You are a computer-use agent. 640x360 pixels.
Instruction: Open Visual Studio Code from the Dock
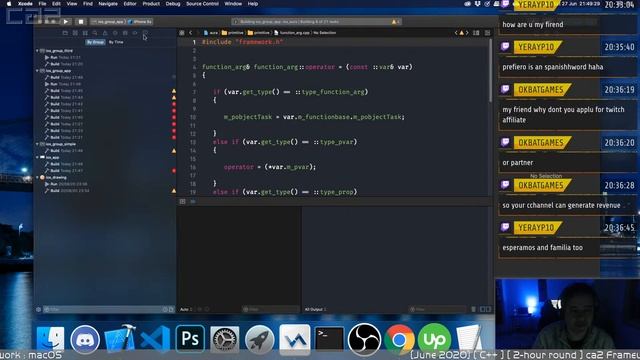tap(155, 339)
